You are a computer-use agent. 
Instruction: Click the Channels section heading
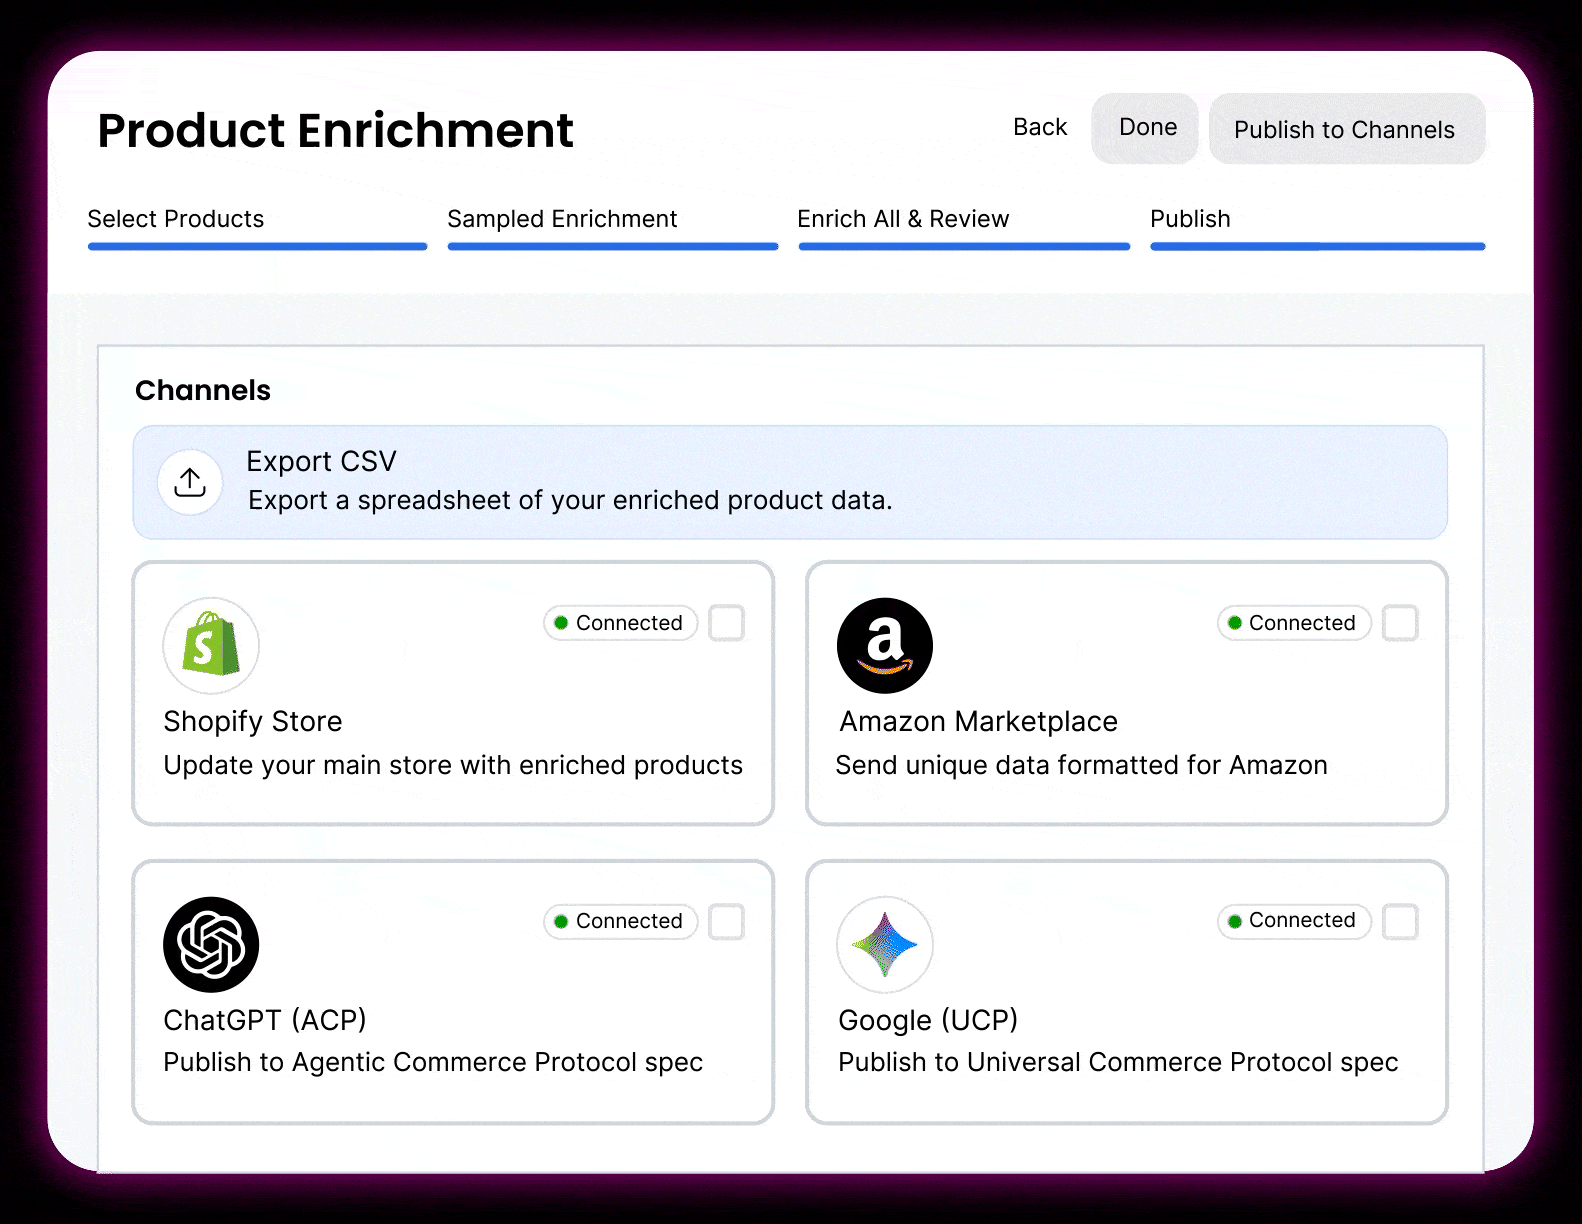(x=203, y=390)
